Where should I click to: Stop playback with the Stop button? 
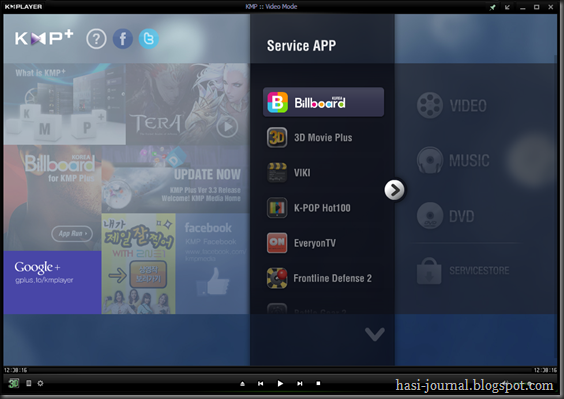(x=318, y=384)
